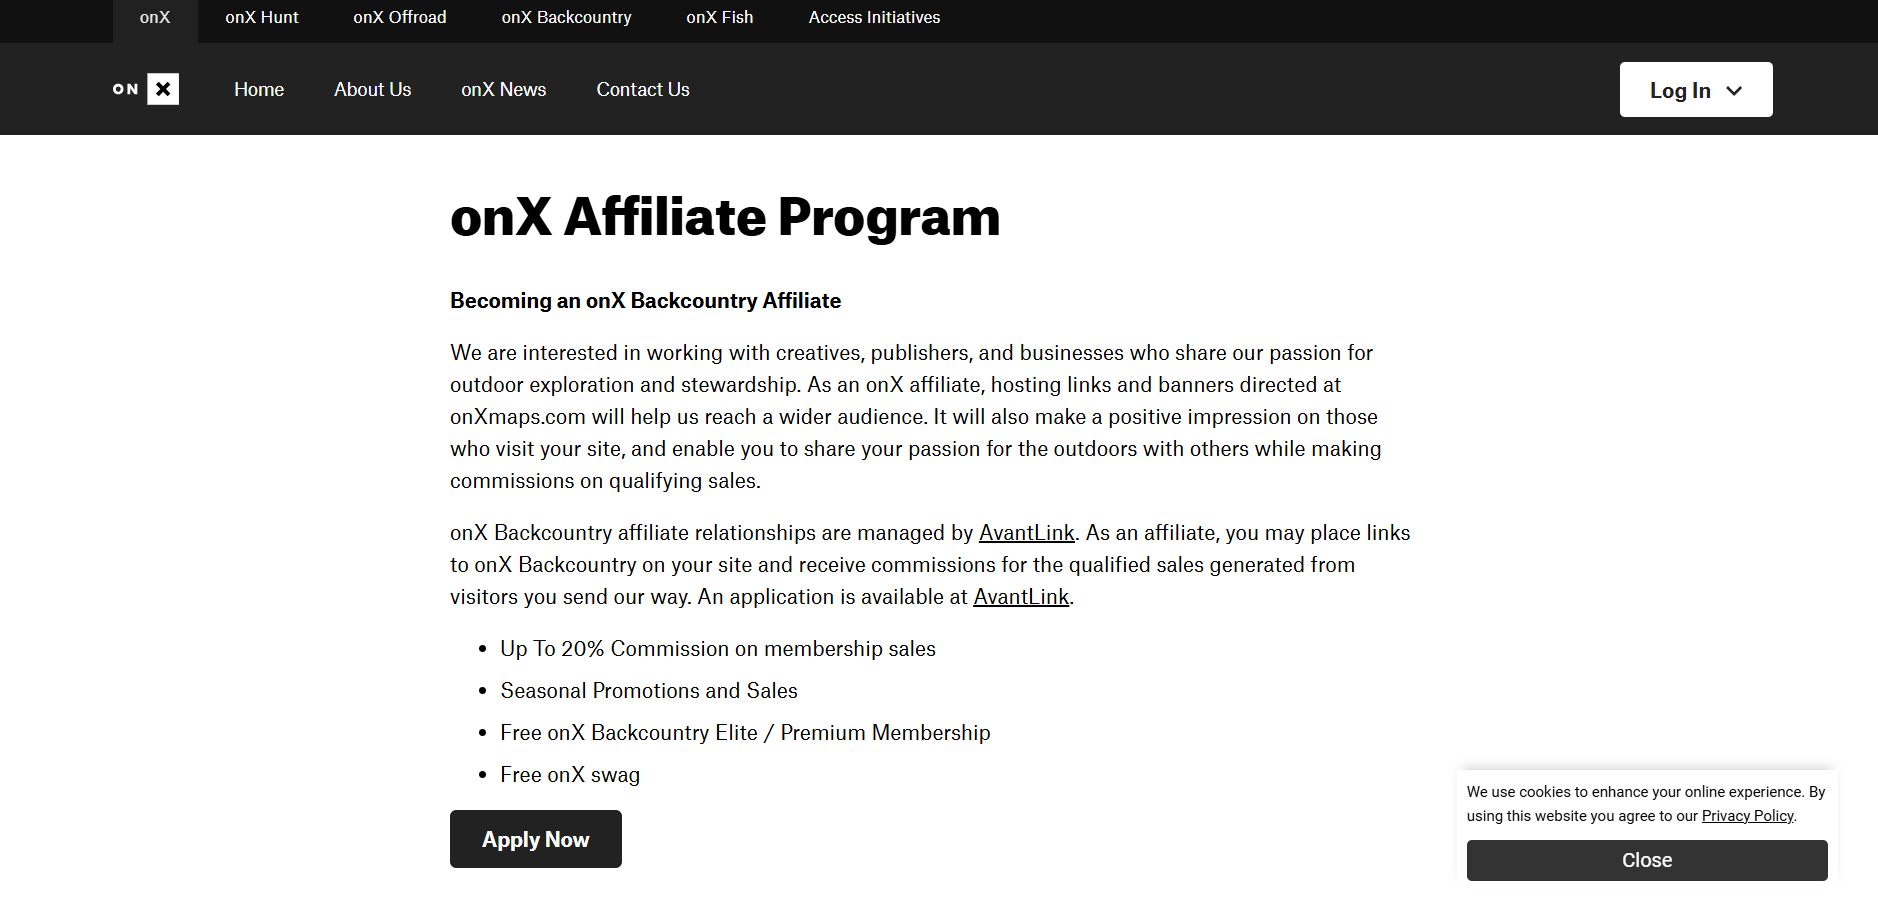The height and width of the screenshot is (906, 1878).
Task: Select the onX tab in top bar
Action: (x=155, y=17)
